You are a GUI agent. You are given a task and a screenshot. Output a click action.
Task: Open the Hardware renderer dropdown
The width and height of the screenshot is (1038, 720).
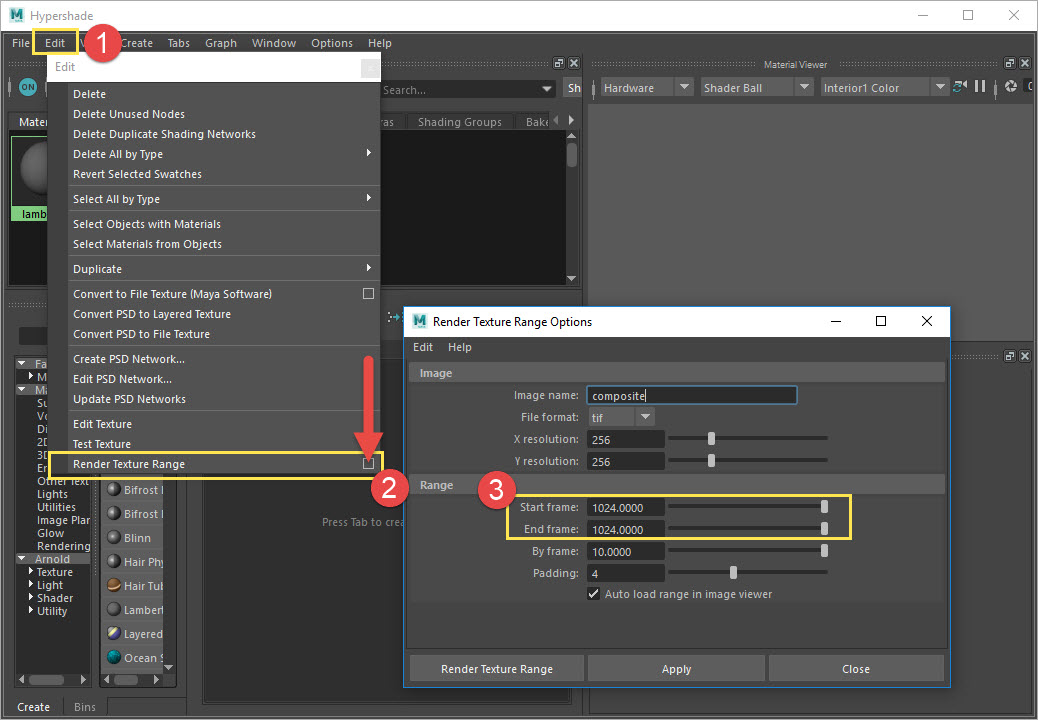[x=684, y=87]
